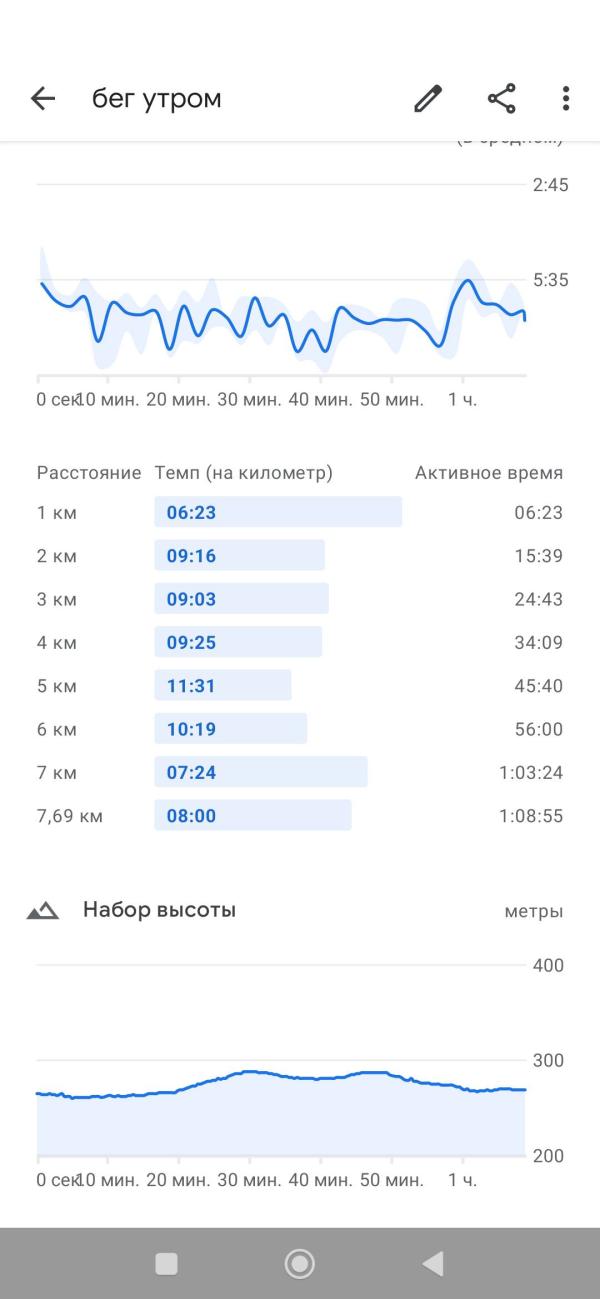Image resolution: width=600 pixels, height=1299 pixels.
Task: Tap the back arrow icon
Action: coord(42,98)
